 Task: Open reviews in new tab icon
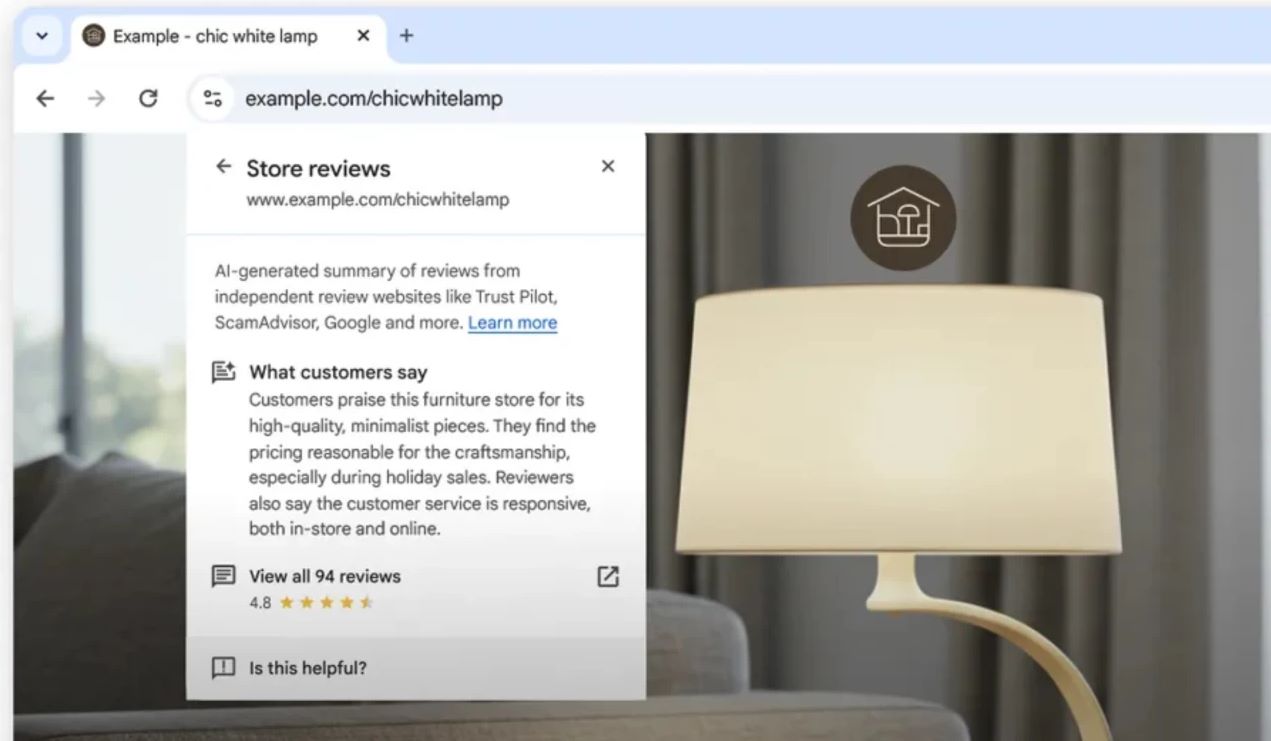(x=607, y=576)
